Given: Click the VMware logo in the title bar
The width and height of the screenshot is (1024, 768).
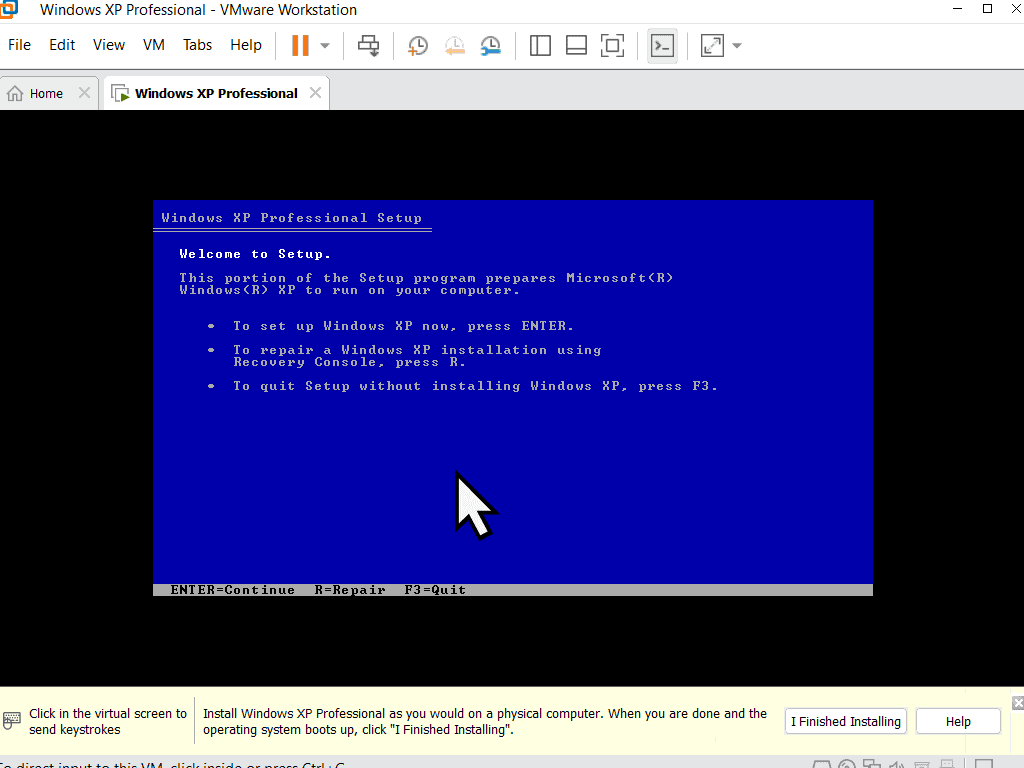Looking at the screenshot, I should [x=8, y=8].
